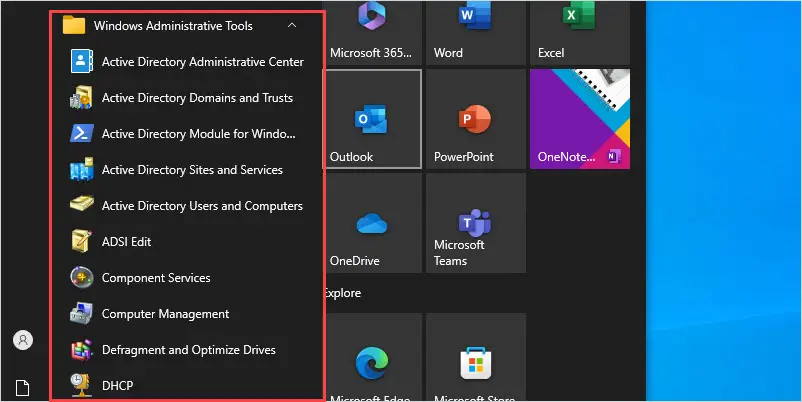The width and height of the screenshot is (802, 402).
Task: Click the Active Directory Domains and Trusts icon
Action: point(81,97)
